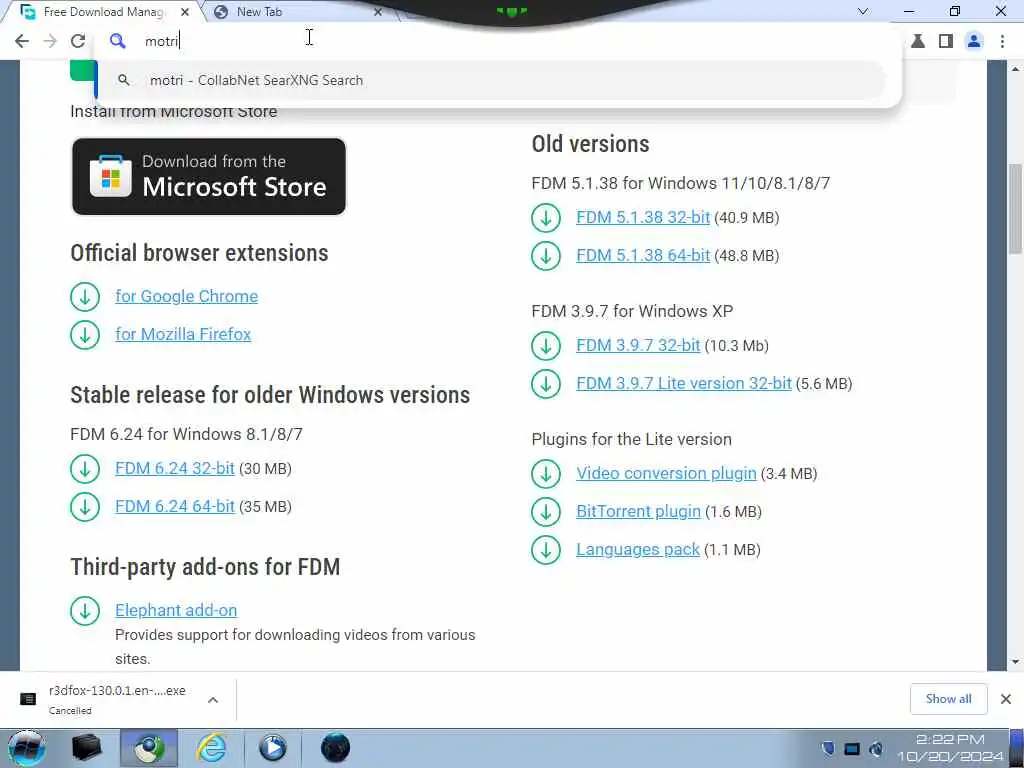Click download arrow icon beside FDM 6.24 64-bit
This screenshot has height=768, width=1024.
pyautogui.click(x=85, y=507)
